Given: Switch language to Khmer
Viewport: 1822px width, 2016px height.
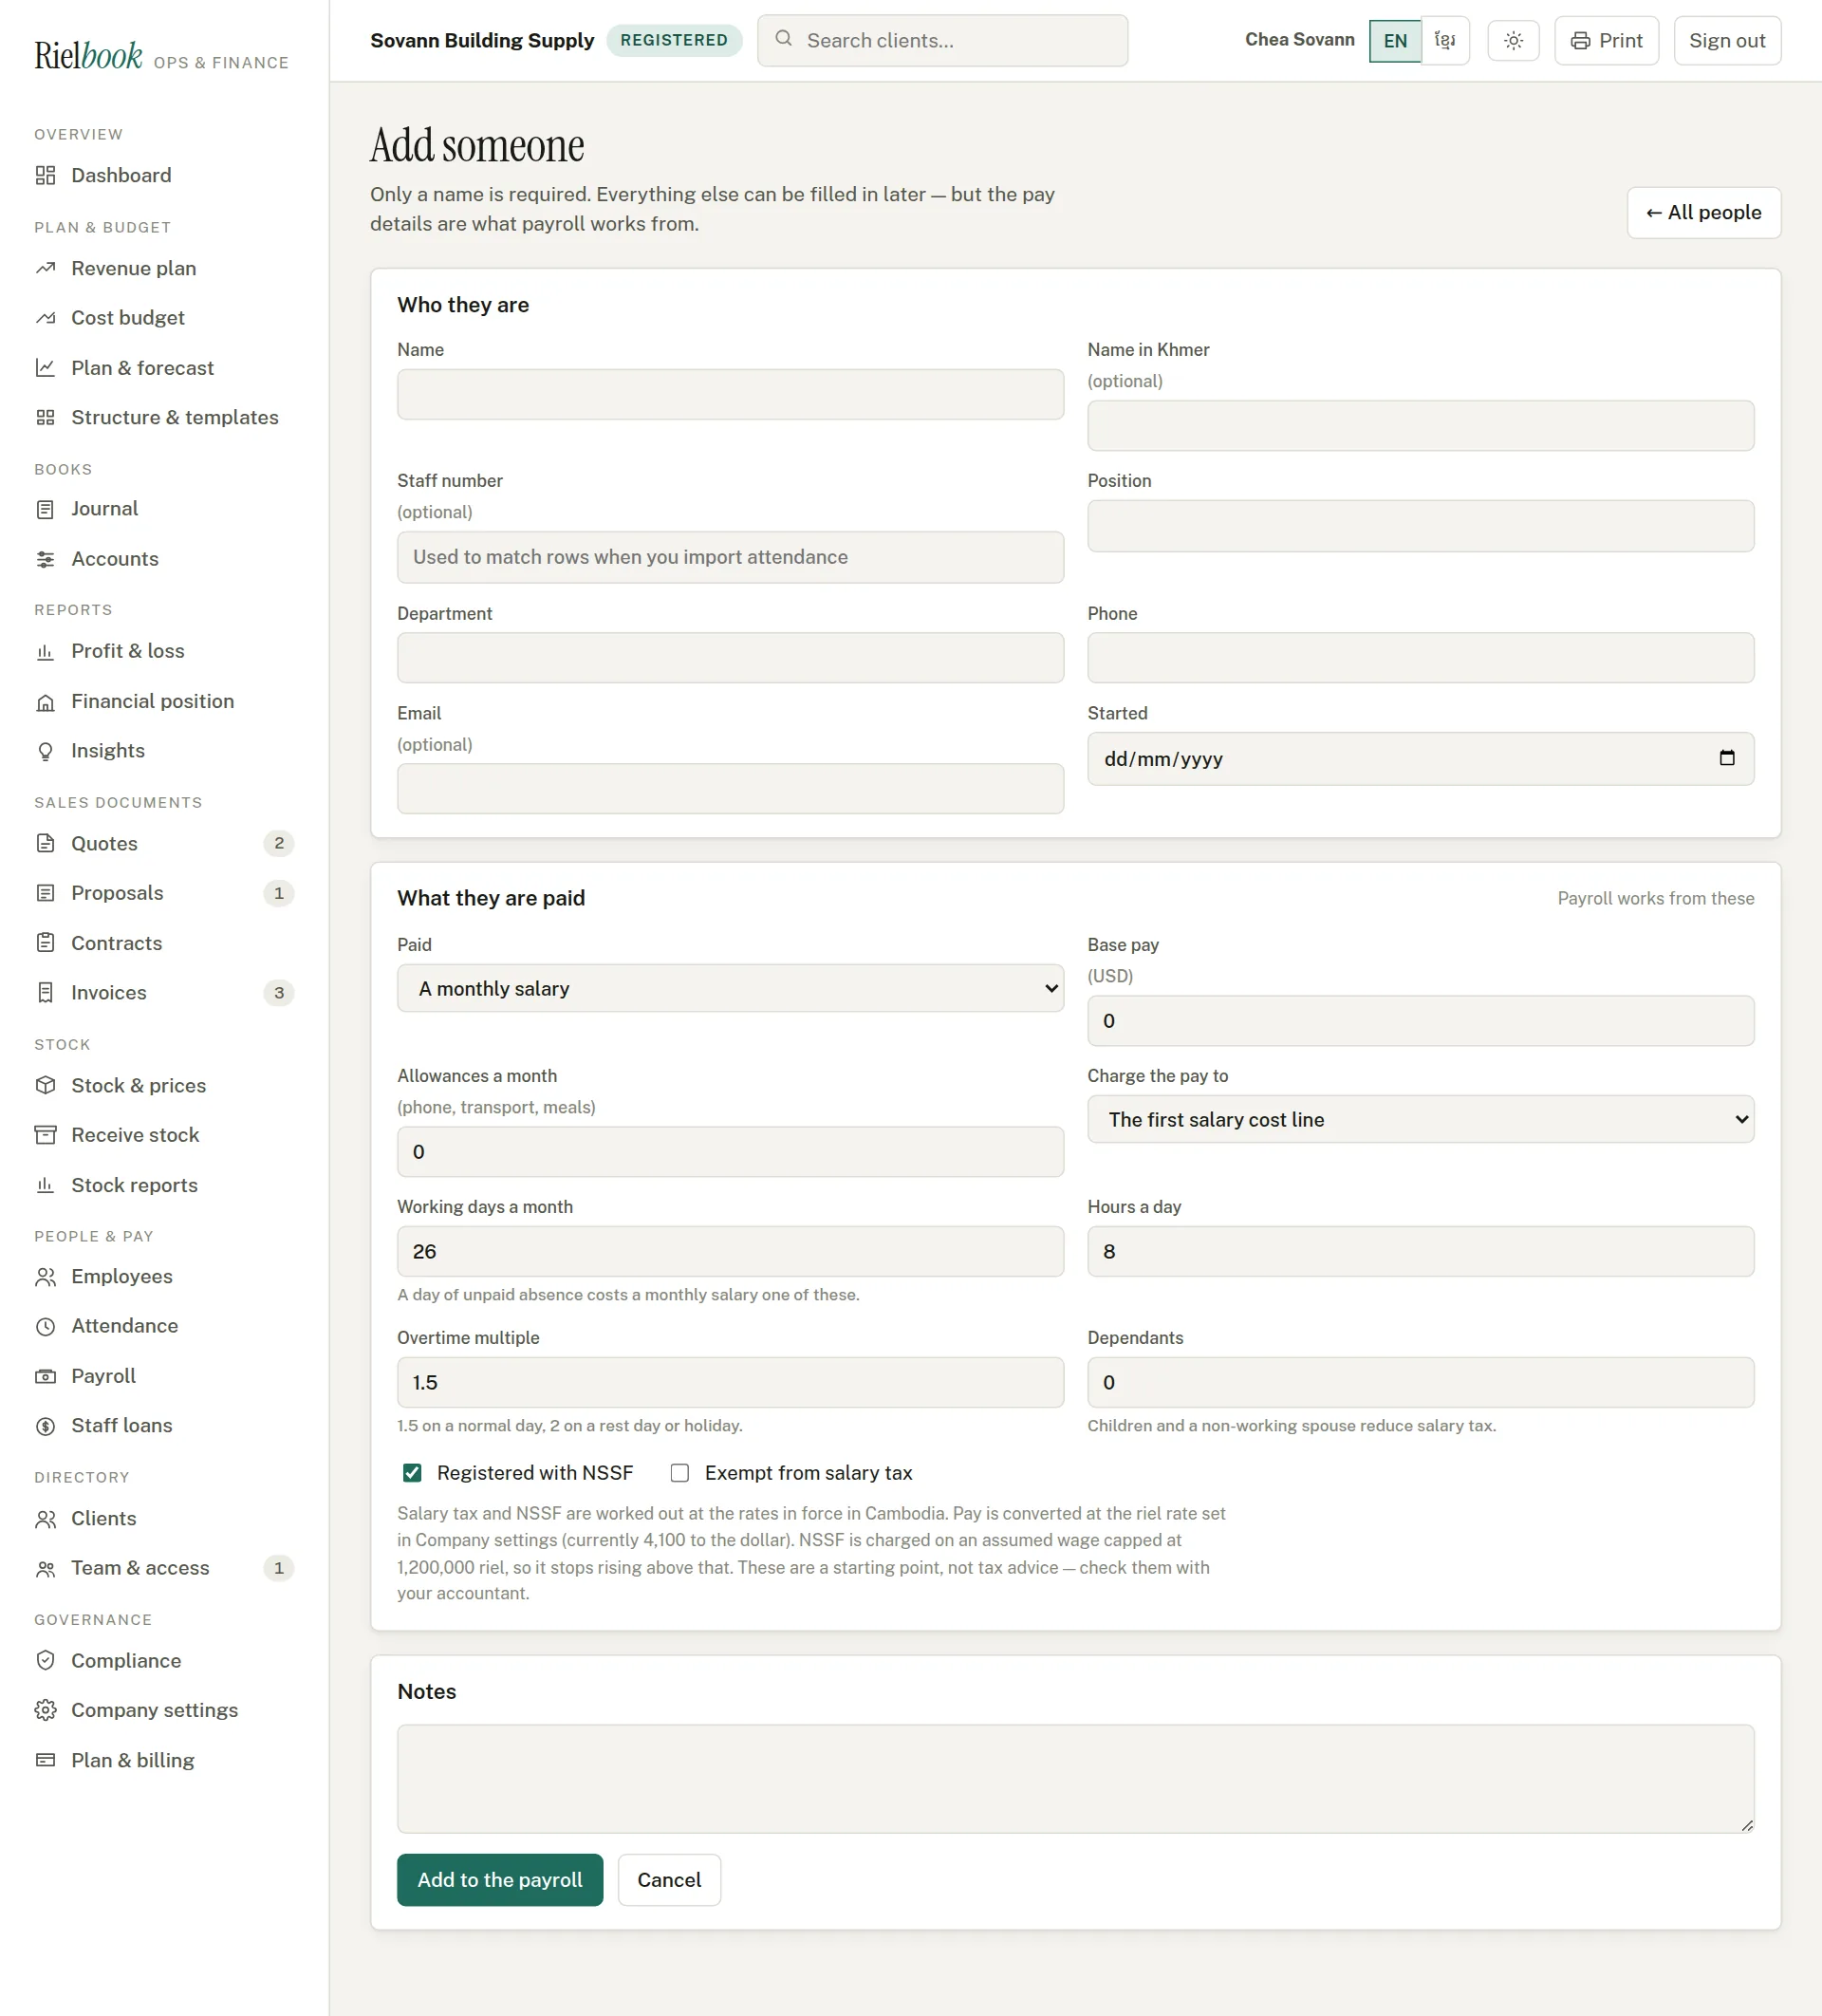Looking at the screenshot, I should pyautogui.click(x=1445, y=41).
